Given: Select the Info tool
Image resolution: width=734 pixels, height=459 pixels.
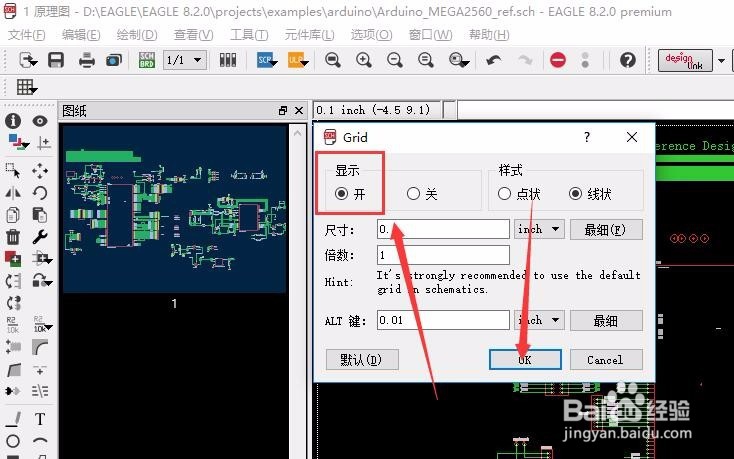Looking at the screenshot, I should click(13, 121).
